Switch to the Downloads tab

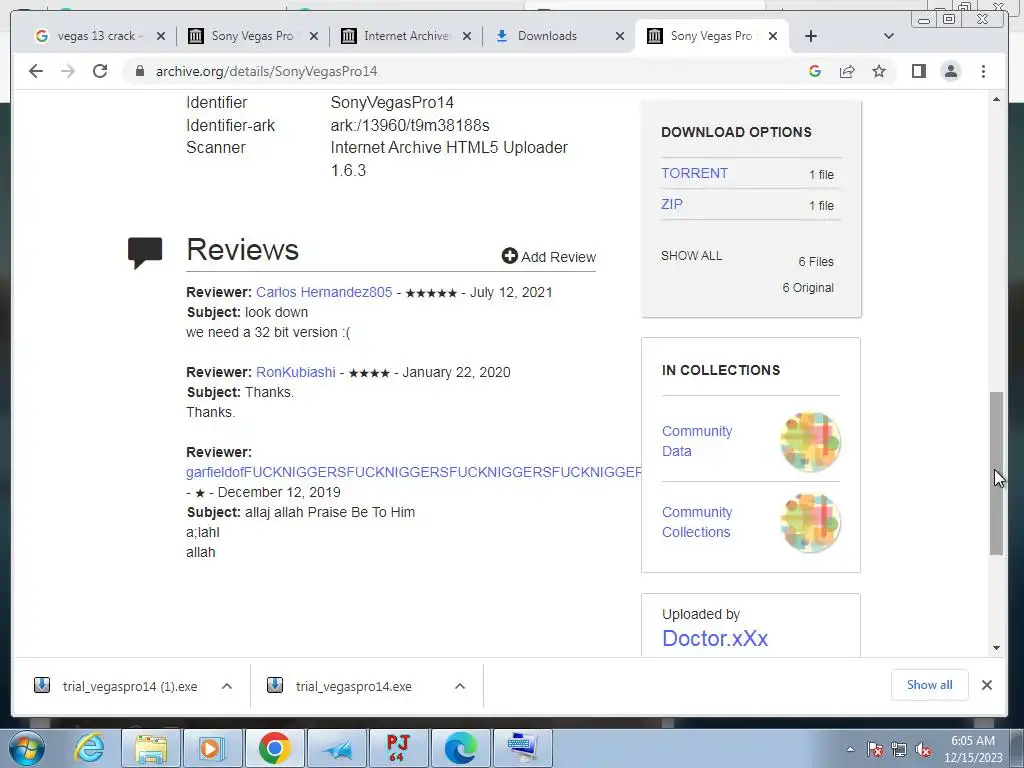click(549, 36)
